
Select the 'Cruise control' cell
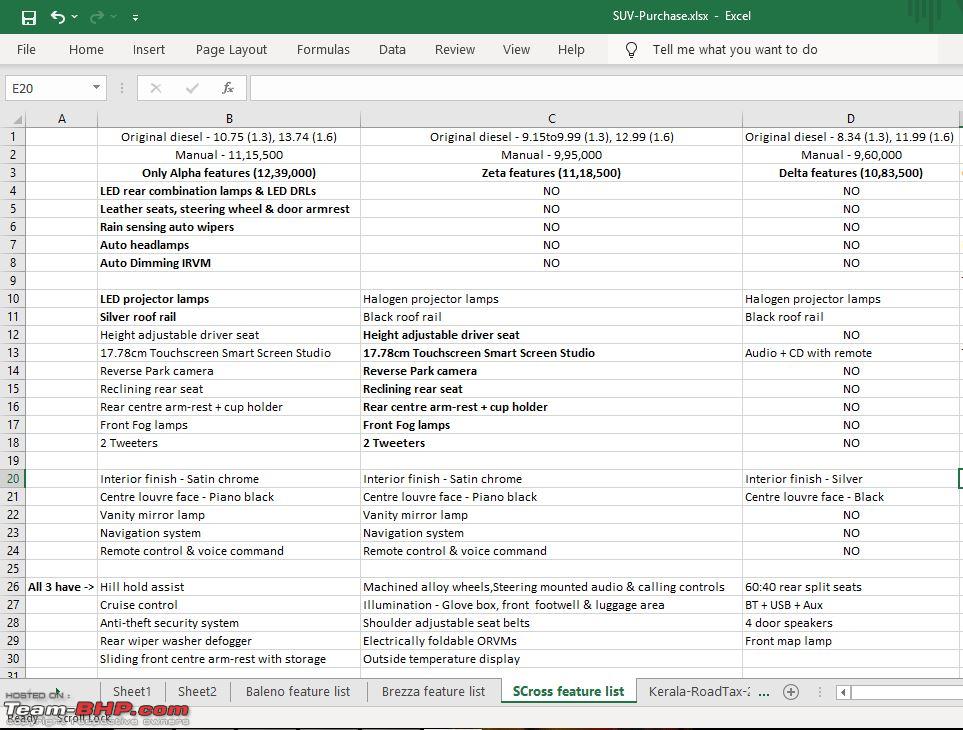tap(229, 605)
